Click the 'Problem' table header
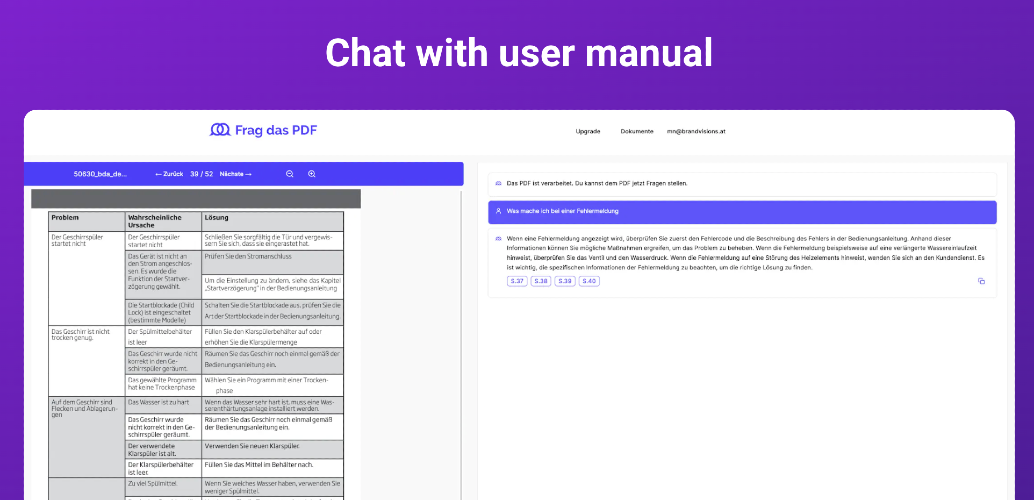The height and width of the screenshot is (500, 1034). pyautogui.click(x=87, y=221)
